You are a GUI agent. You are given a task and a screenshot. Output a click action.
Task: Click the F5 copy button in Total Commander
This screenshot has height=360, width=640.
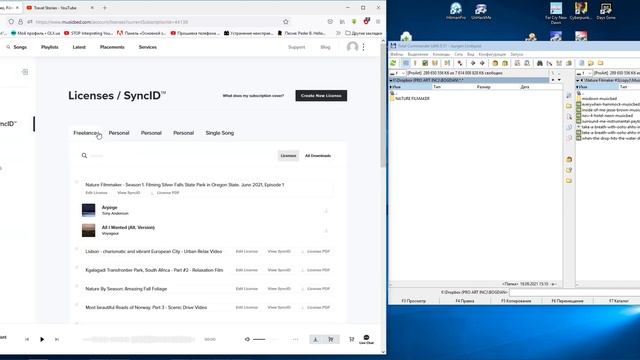coord(516,301)
